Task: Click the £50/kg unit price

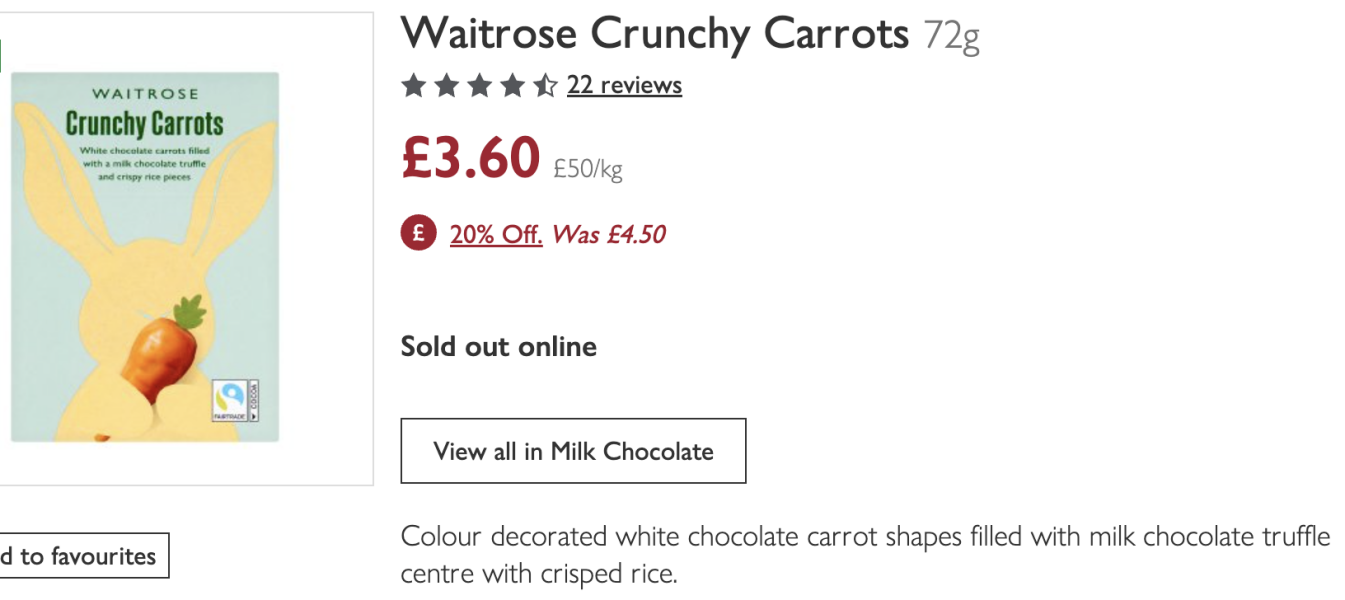Action: point(588,170)
